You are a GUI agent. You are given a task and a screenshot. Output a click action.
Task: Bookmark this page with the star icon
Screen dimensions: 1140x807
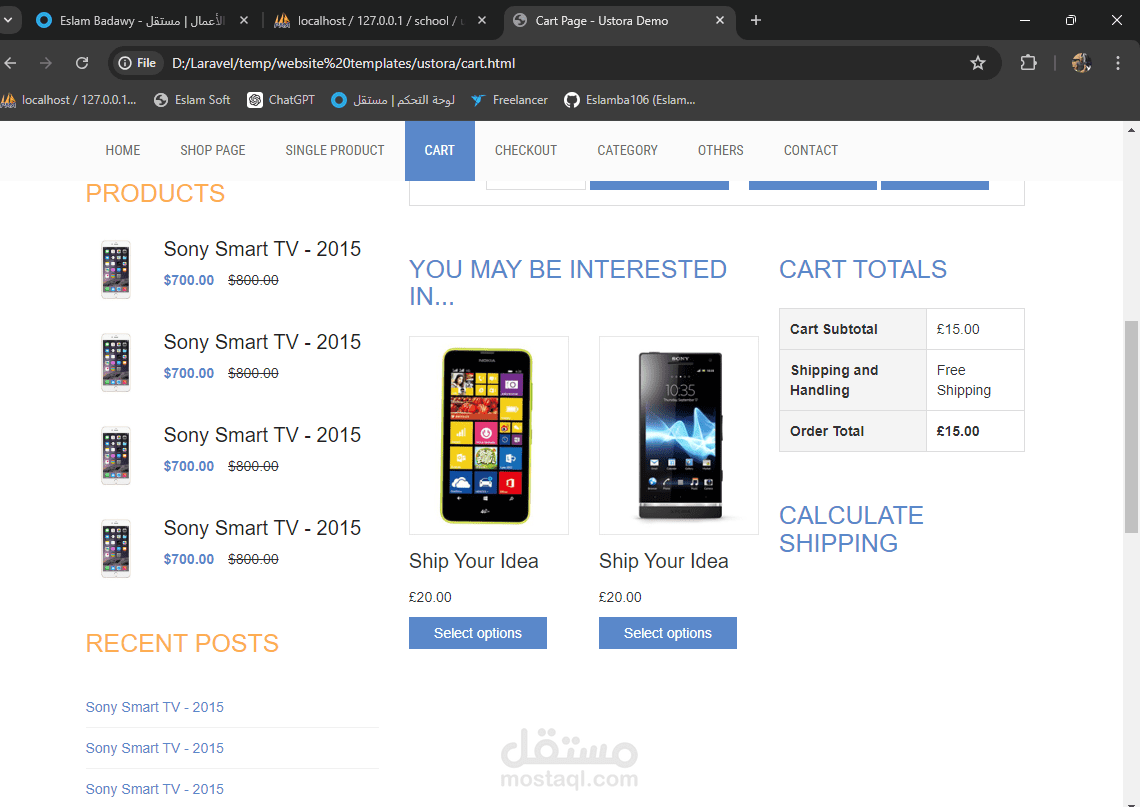[x=978, y=63]
